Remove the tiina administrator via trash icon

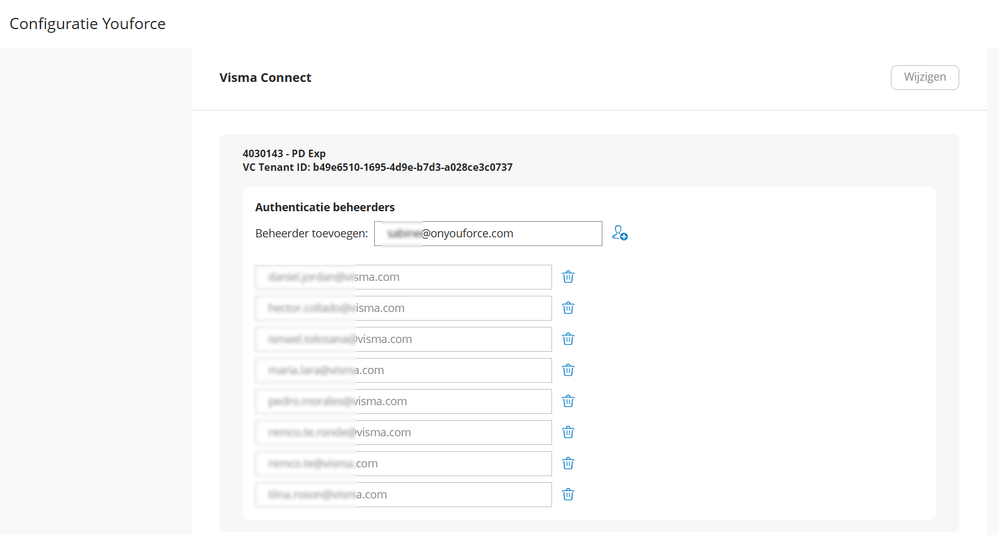click(x=568, y=494)
